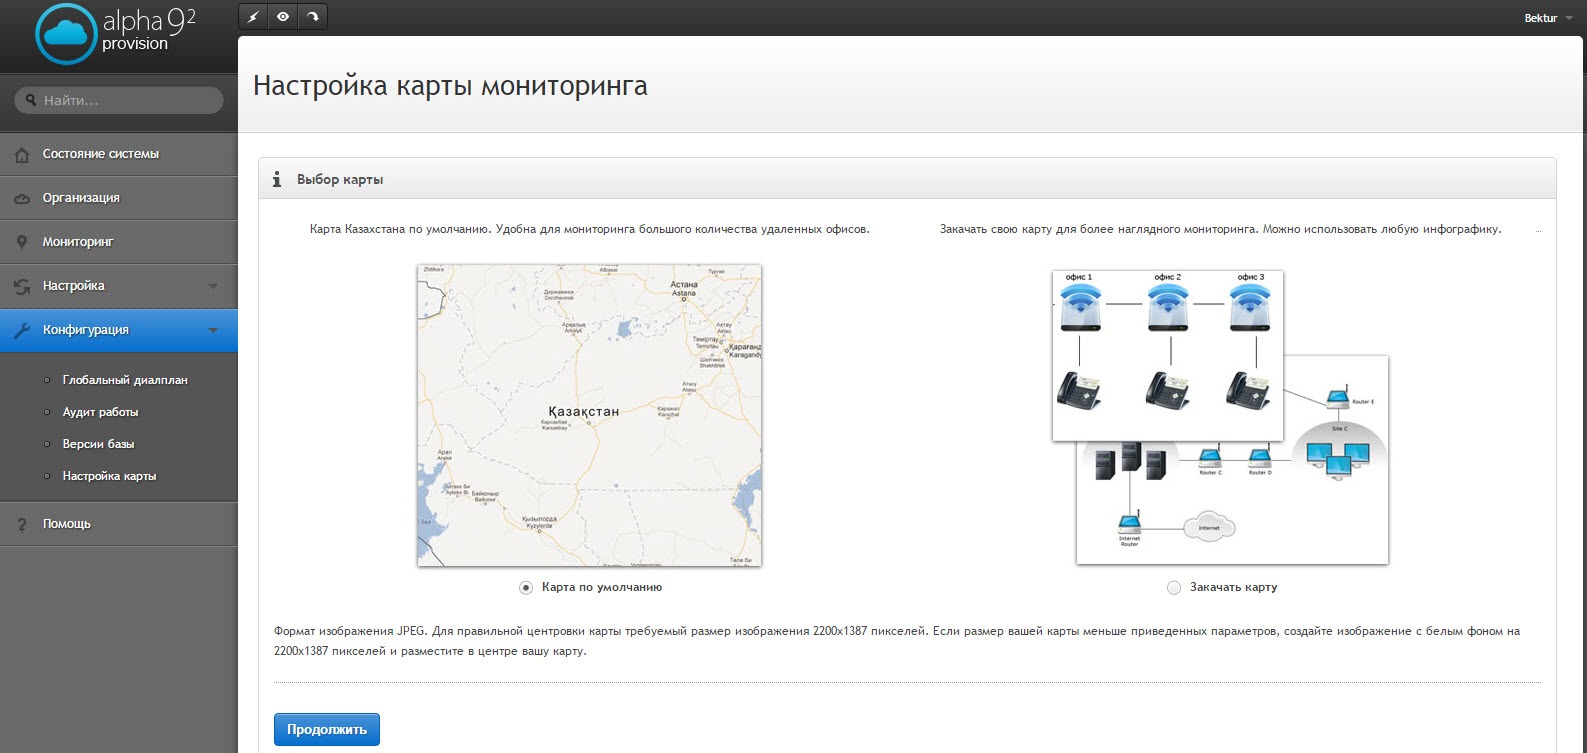Click the lightning bolt toolbar icon
Viewport: 1587px width, 753px height.
254,17
